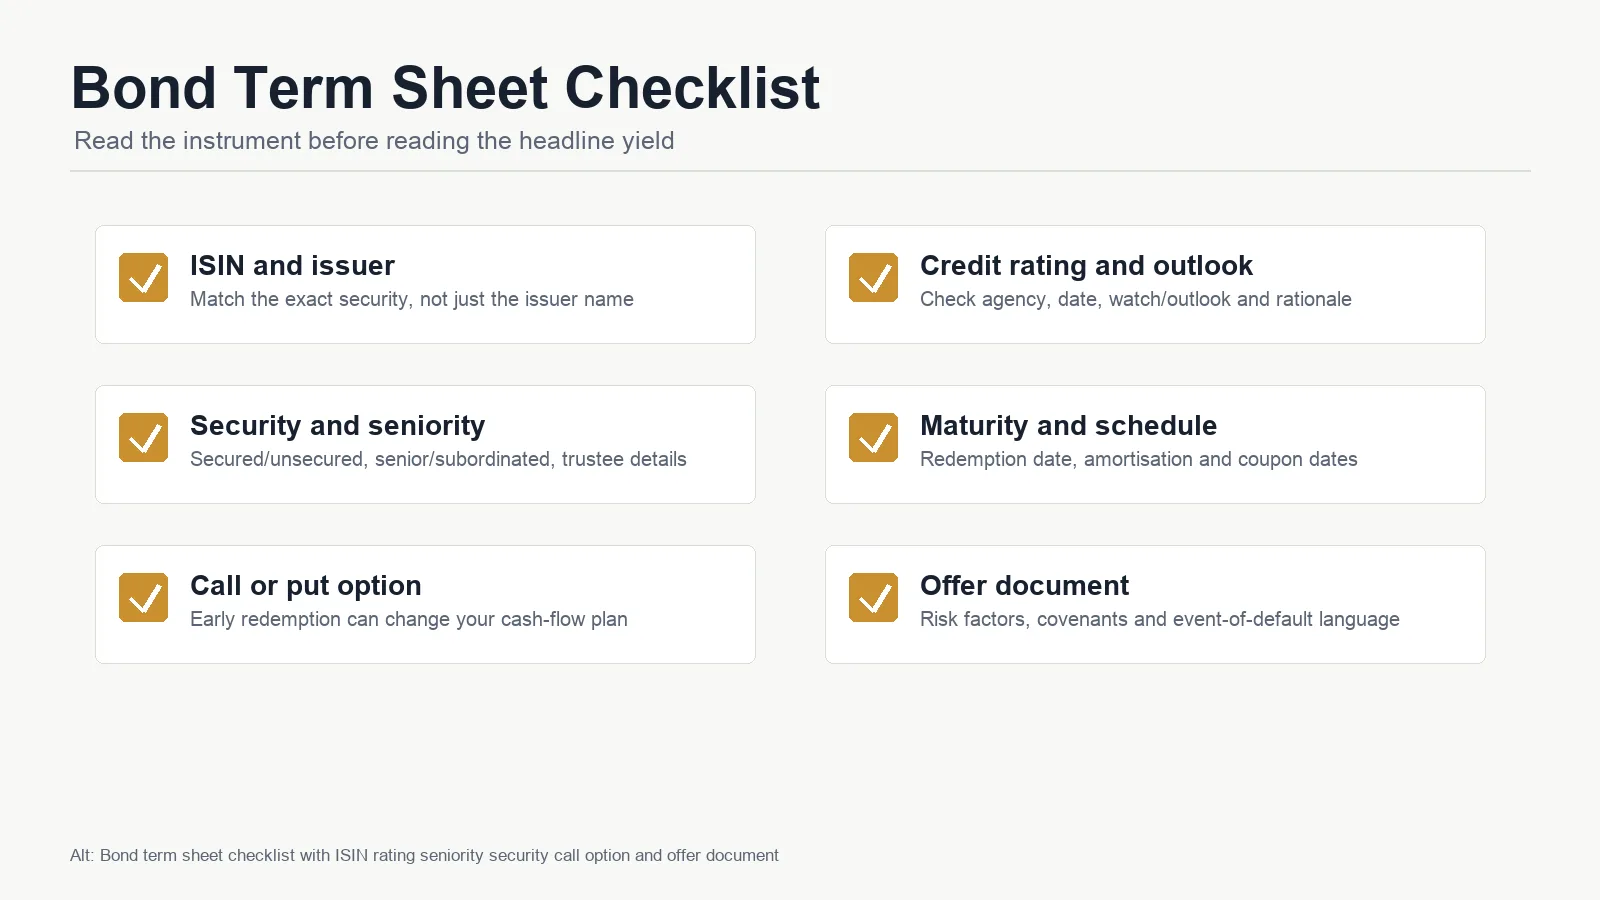The height and width of the screenshot is (900, 1600).
Task: Click the Bond Term Sheet Checklist title
Action: click(x=445, y=87)
